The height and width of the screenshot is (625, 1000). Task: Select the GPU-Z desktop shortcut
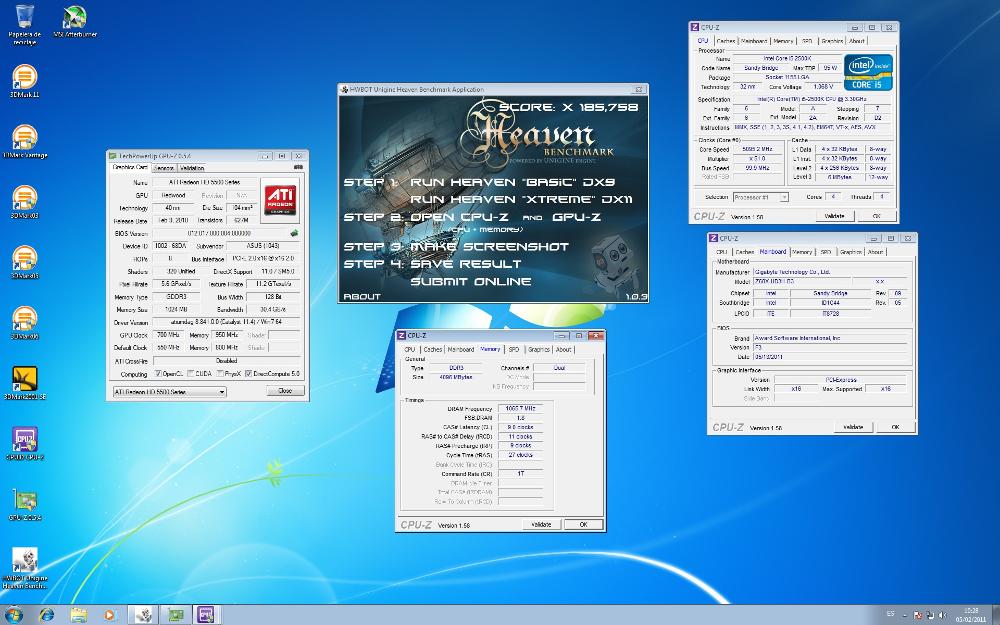coord(24,504)
